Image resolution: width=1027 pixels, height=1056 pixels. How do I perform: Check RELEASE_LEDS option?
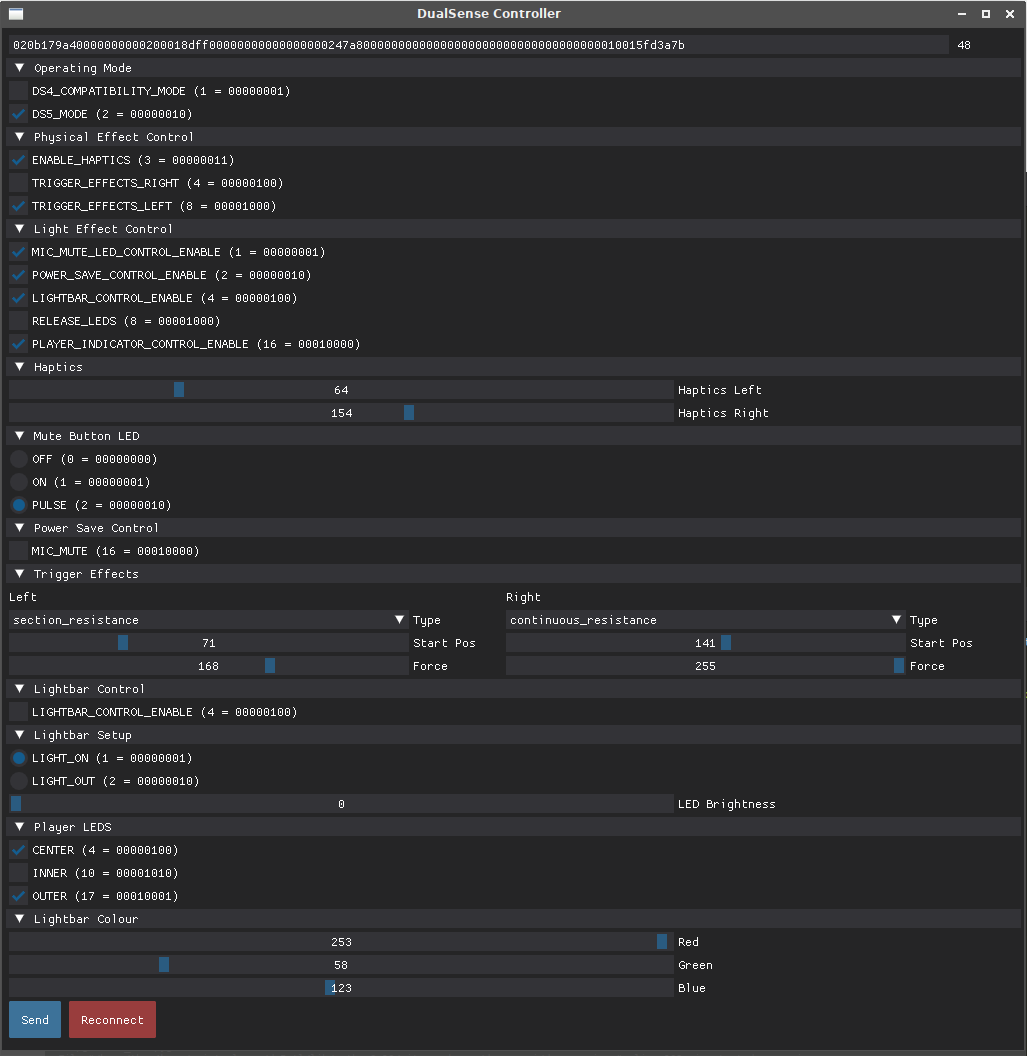pos(17,320)
